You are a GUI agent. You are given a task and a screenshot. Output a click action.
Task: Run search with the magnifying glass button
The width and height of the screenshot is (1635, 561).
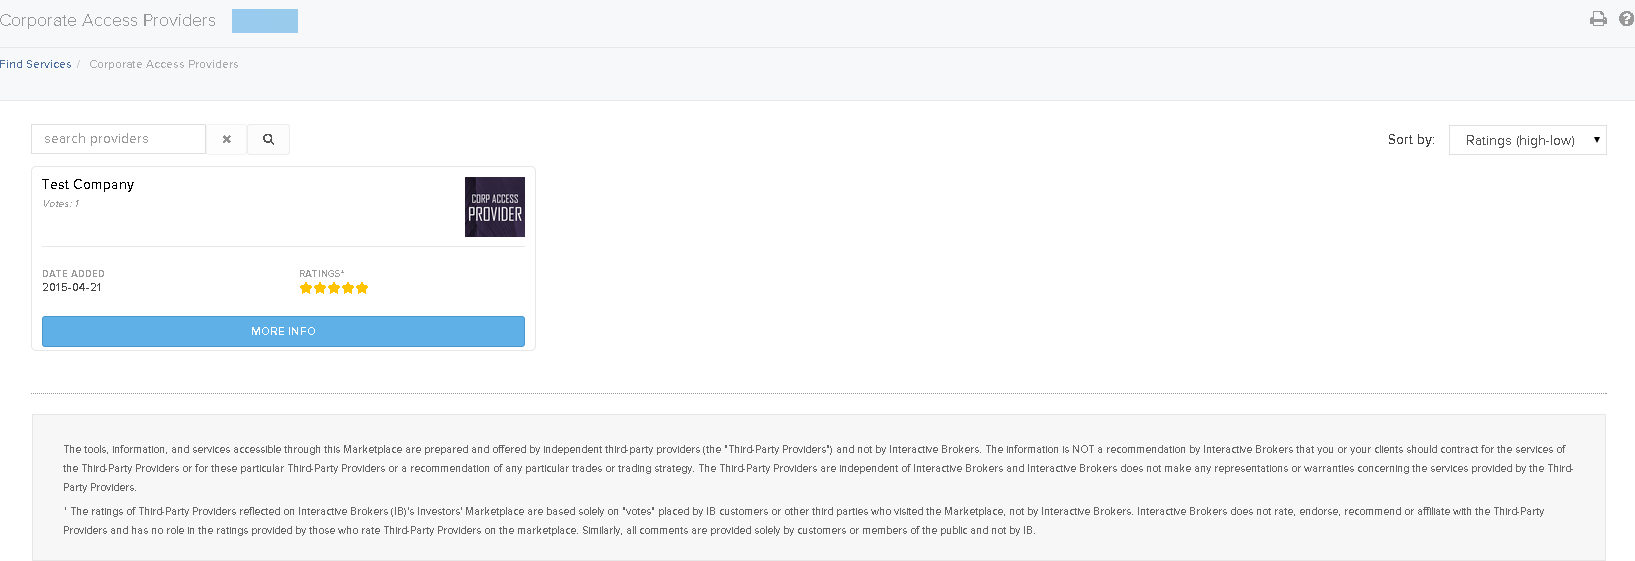click(x=268, y=139)
